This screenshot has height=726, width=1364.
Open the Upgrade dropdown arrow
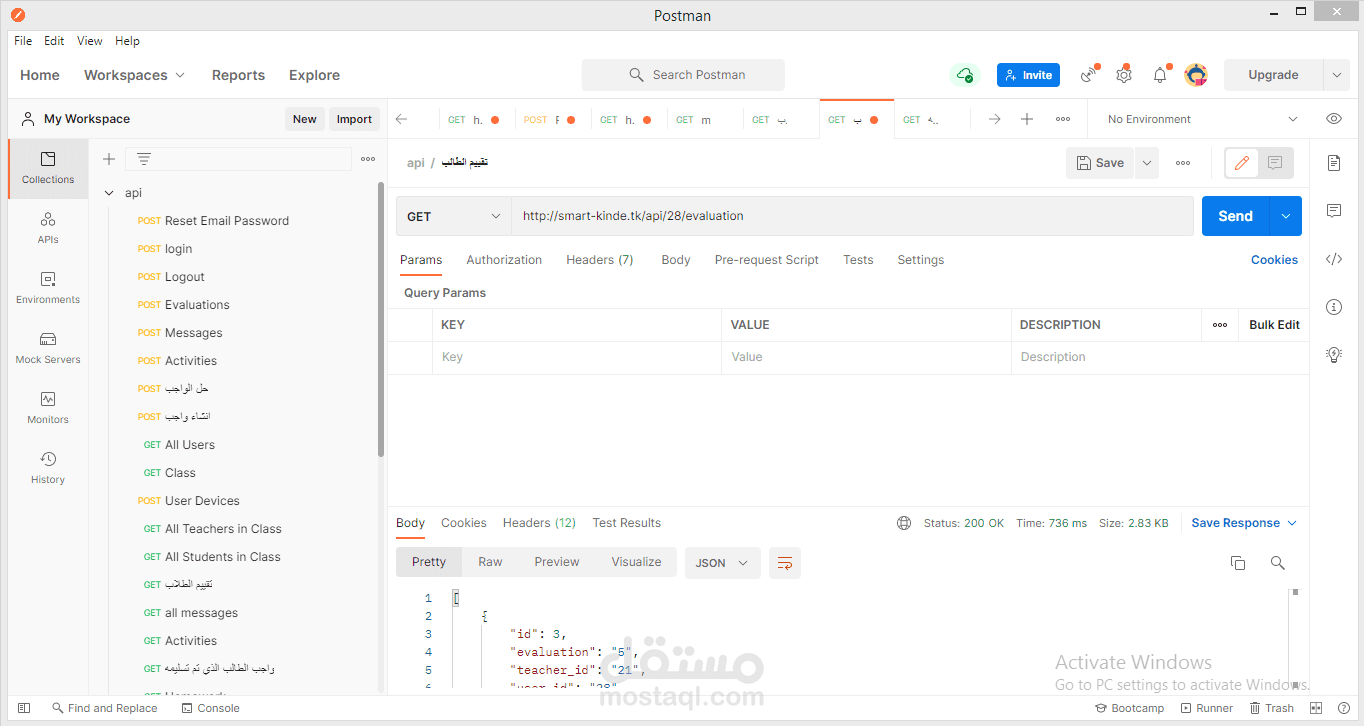[x=1336, y=75]
